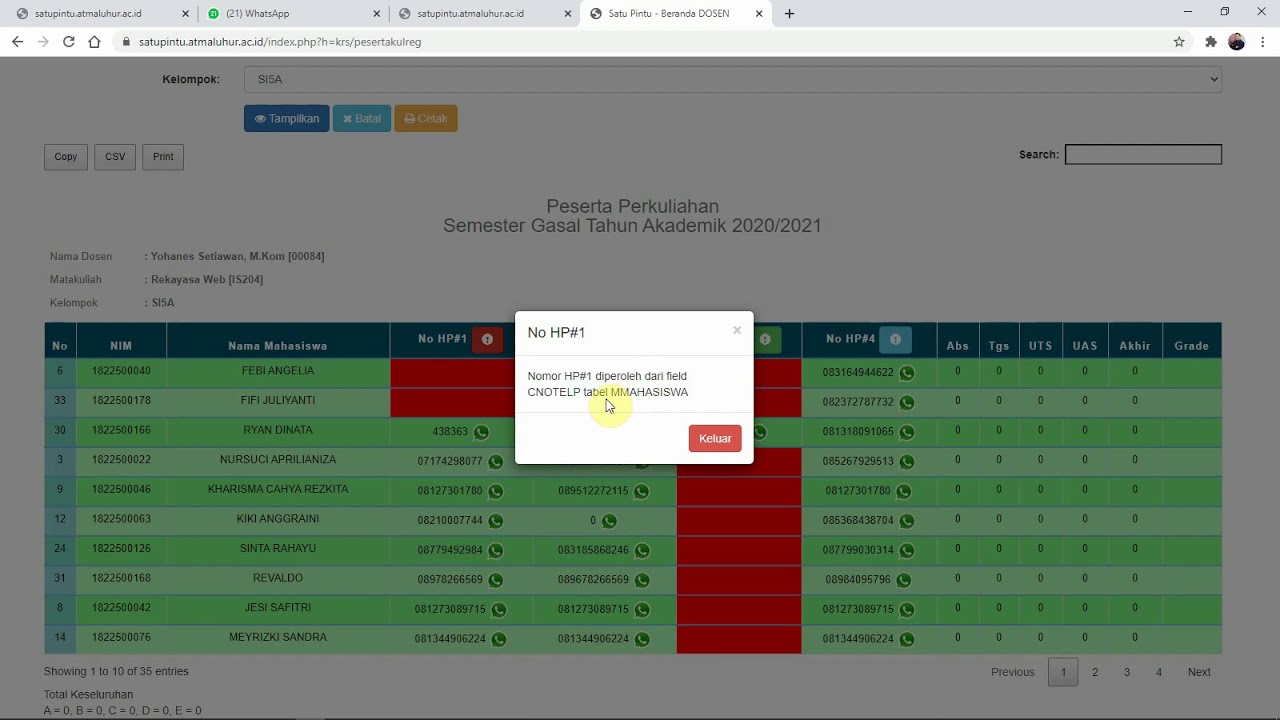Go back with browser back arrow
Image resolution: width=1280 pixels, height=720 pixels.
point(17,42)
